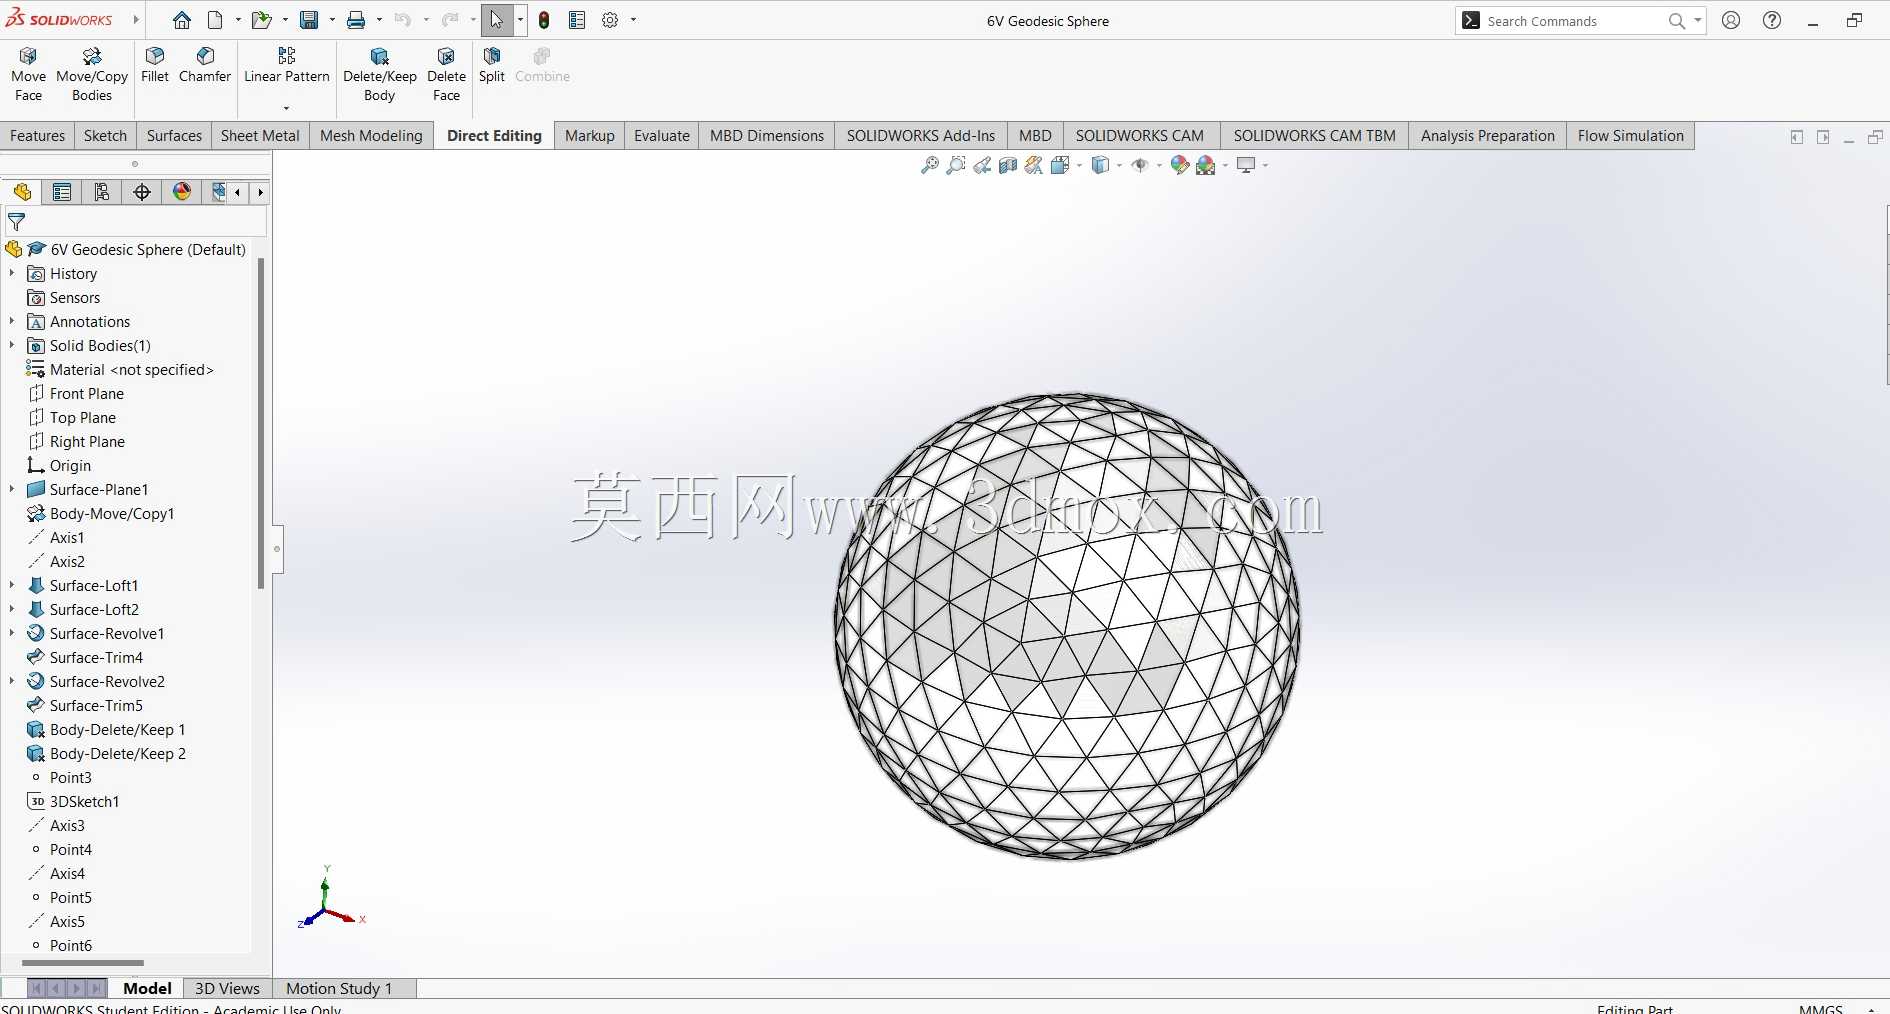Expand the Solid Bodies(1) folder
1890x1014 pixels.
click(x=12, y=345)
